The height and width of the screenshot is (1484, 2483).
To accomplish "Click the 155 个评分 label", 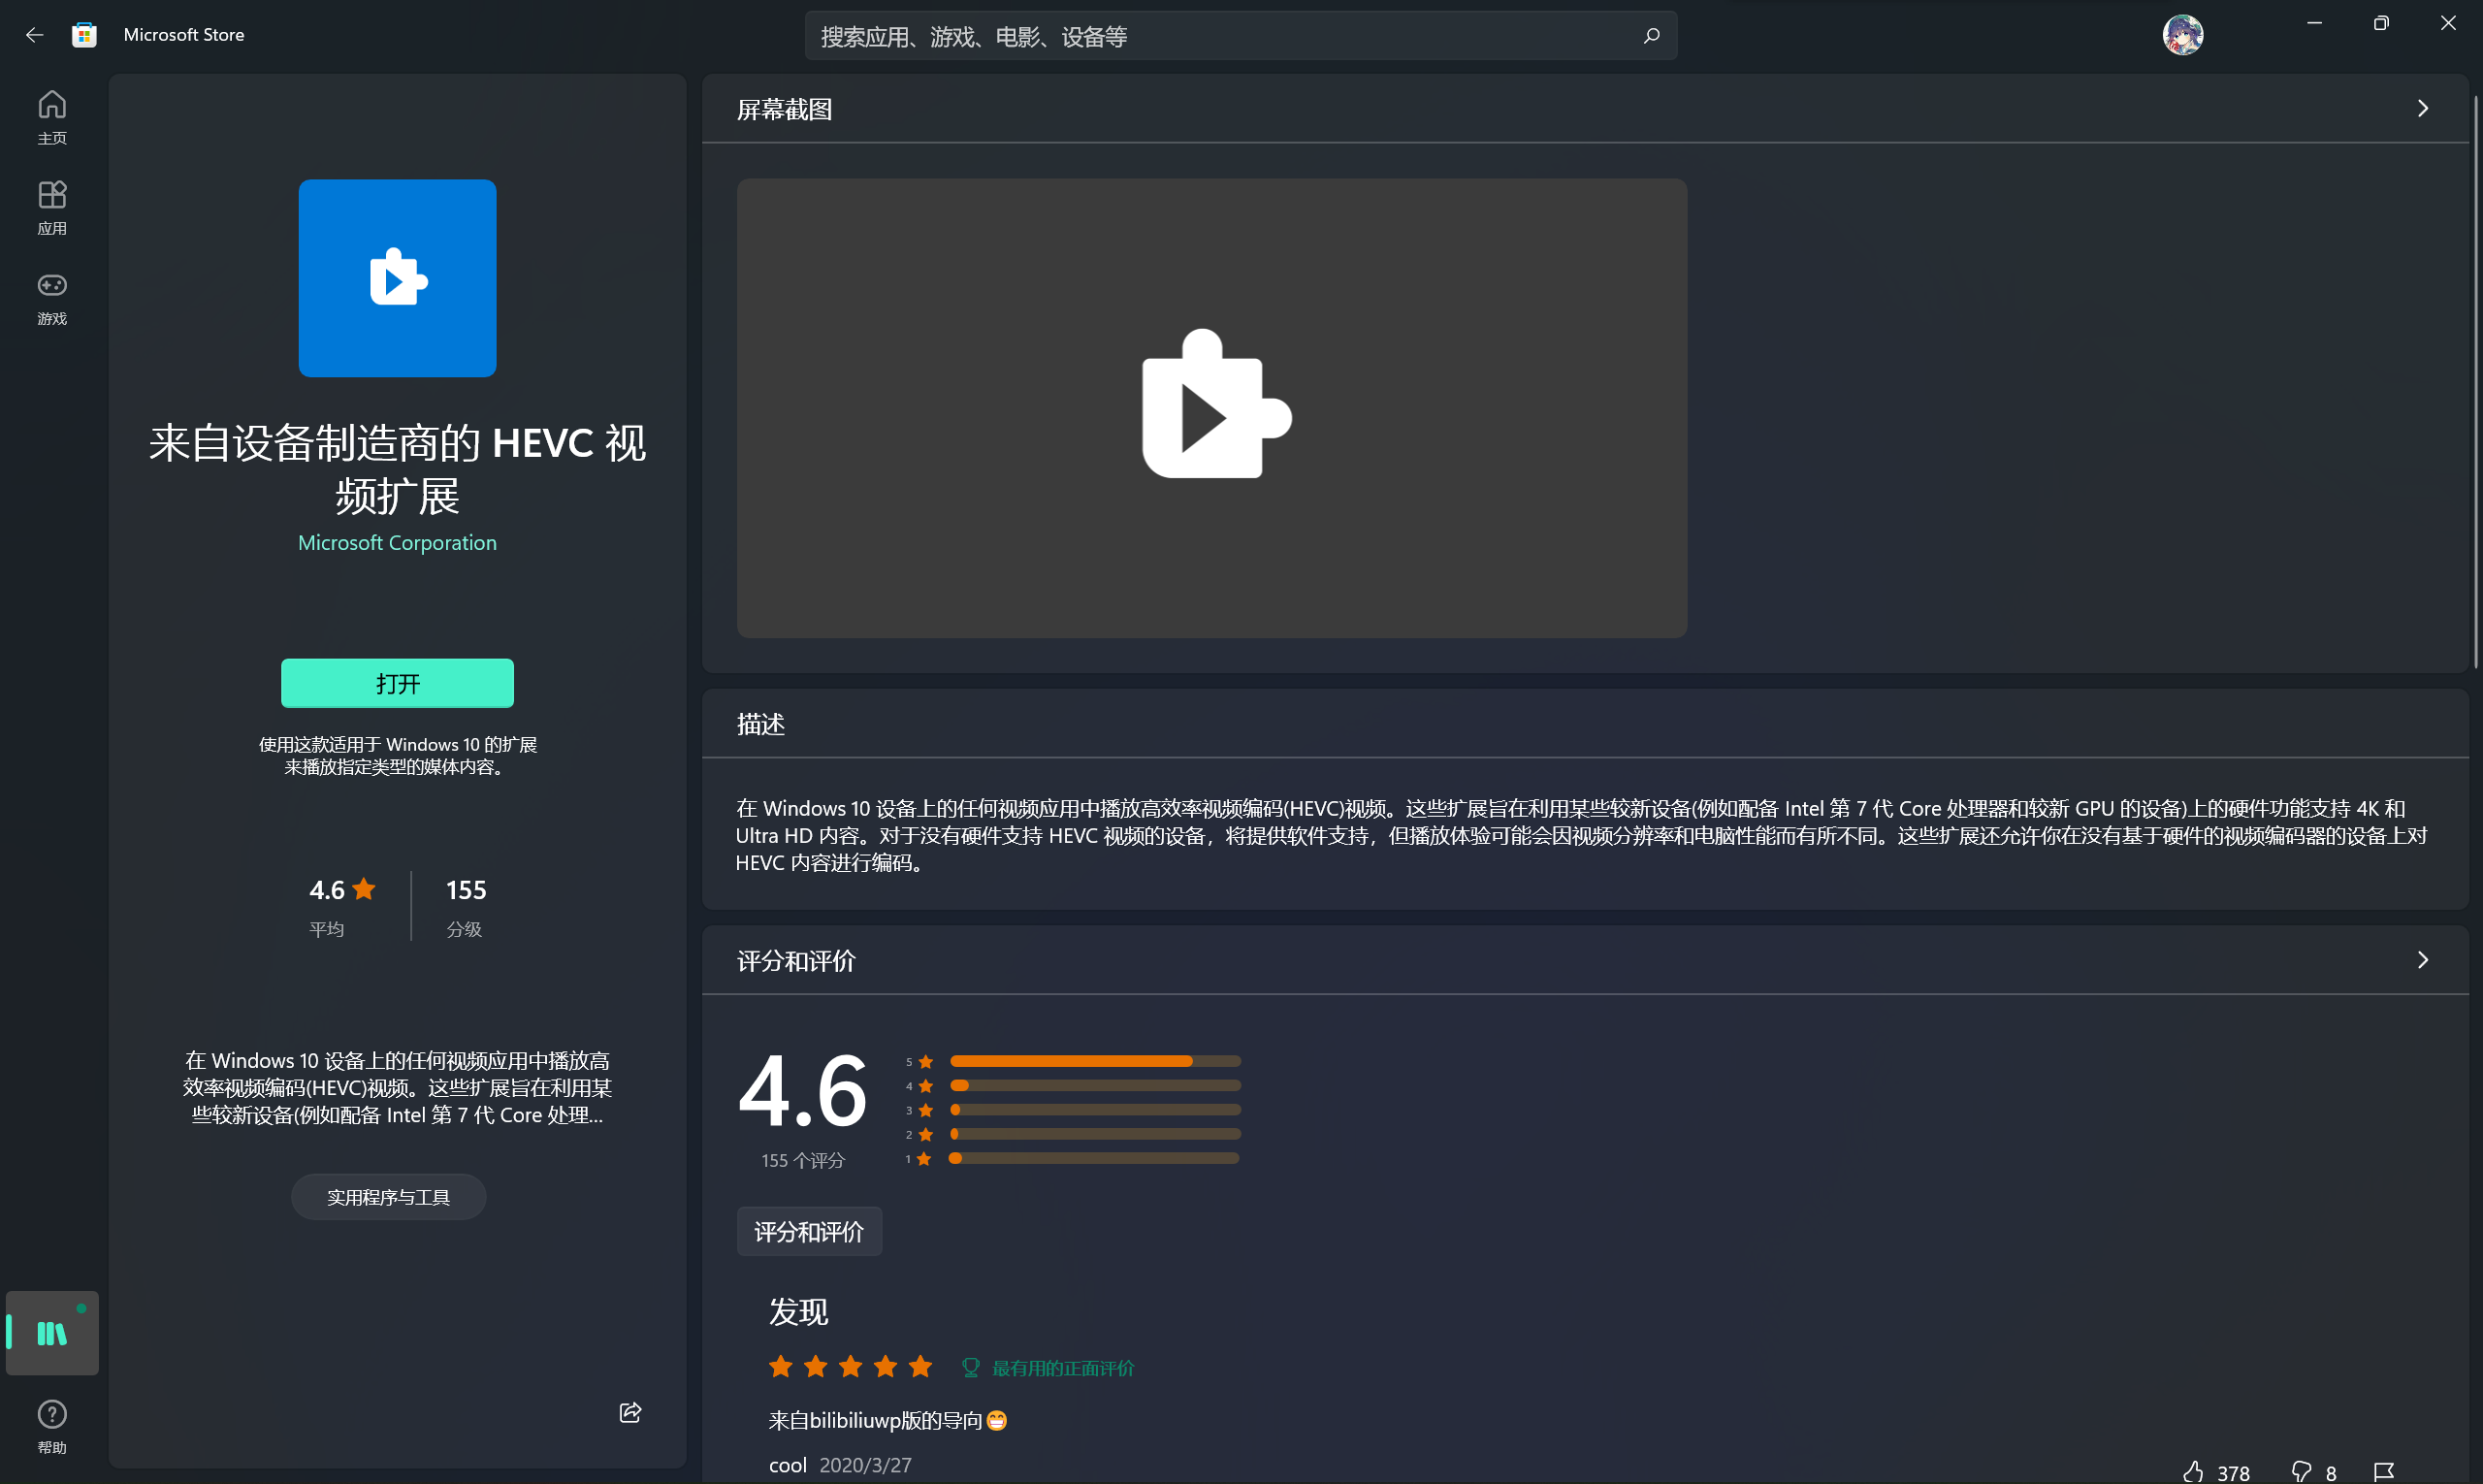I will pyautogui.click(x=803, y=1160).
